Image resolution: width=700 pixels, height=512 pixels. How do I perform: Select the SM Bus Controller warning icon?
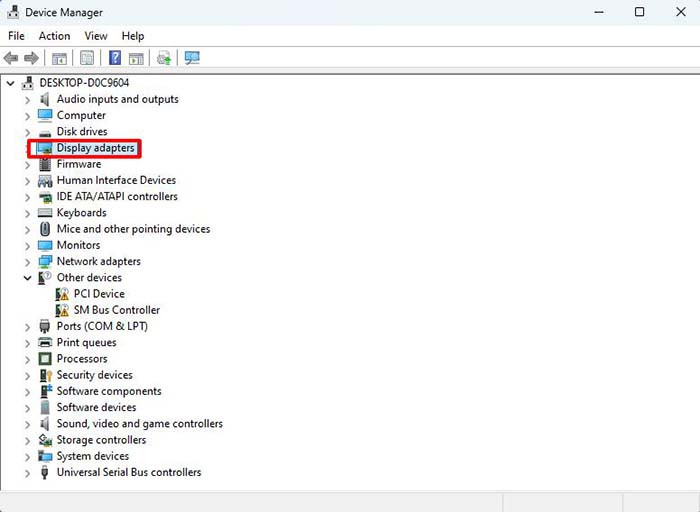[x=62, y=310]
